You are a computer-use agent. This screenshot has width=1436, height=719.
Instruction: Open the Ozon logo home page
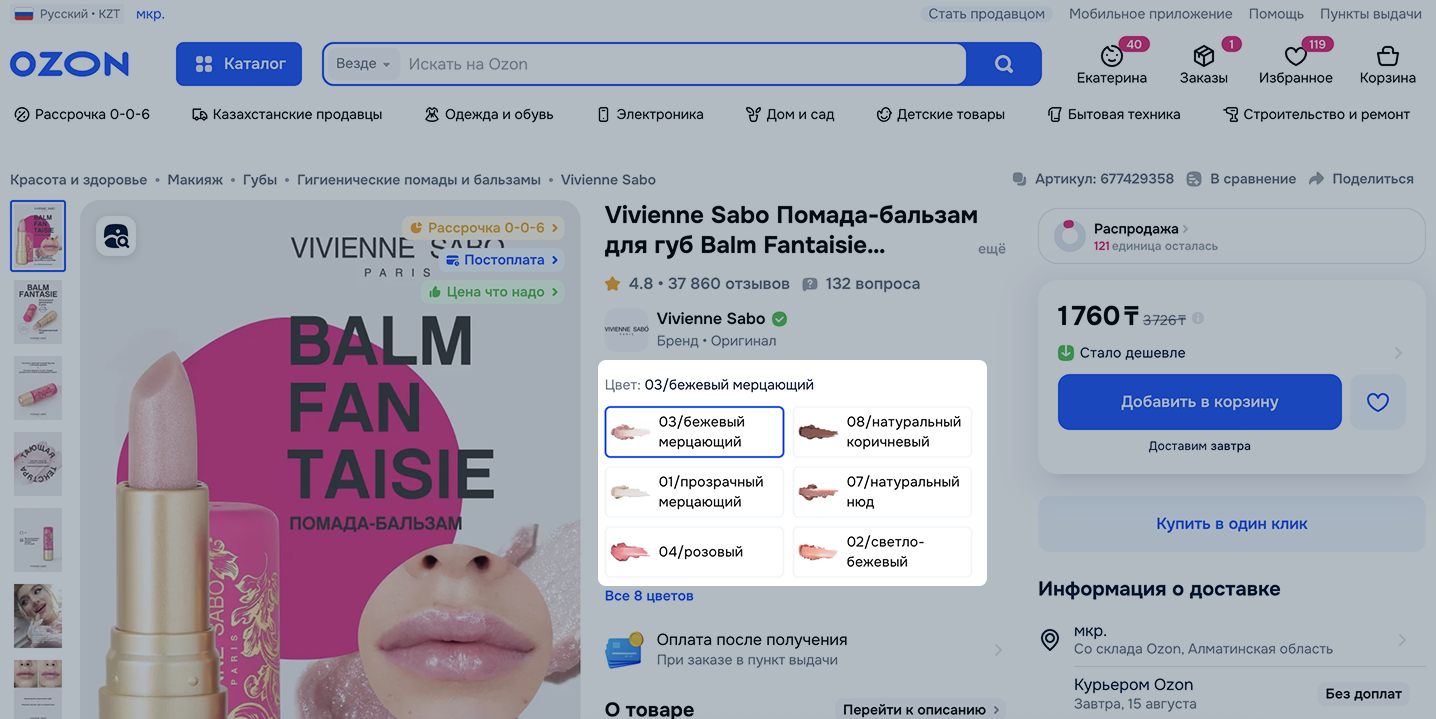(70, 64)
